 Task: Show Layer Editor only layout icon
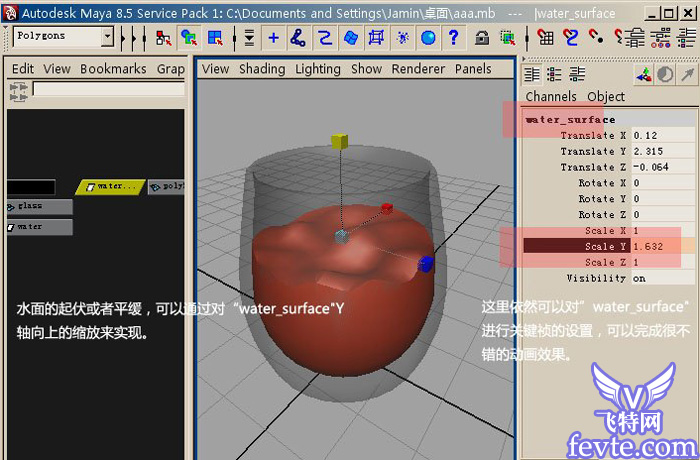coord(554,74)
